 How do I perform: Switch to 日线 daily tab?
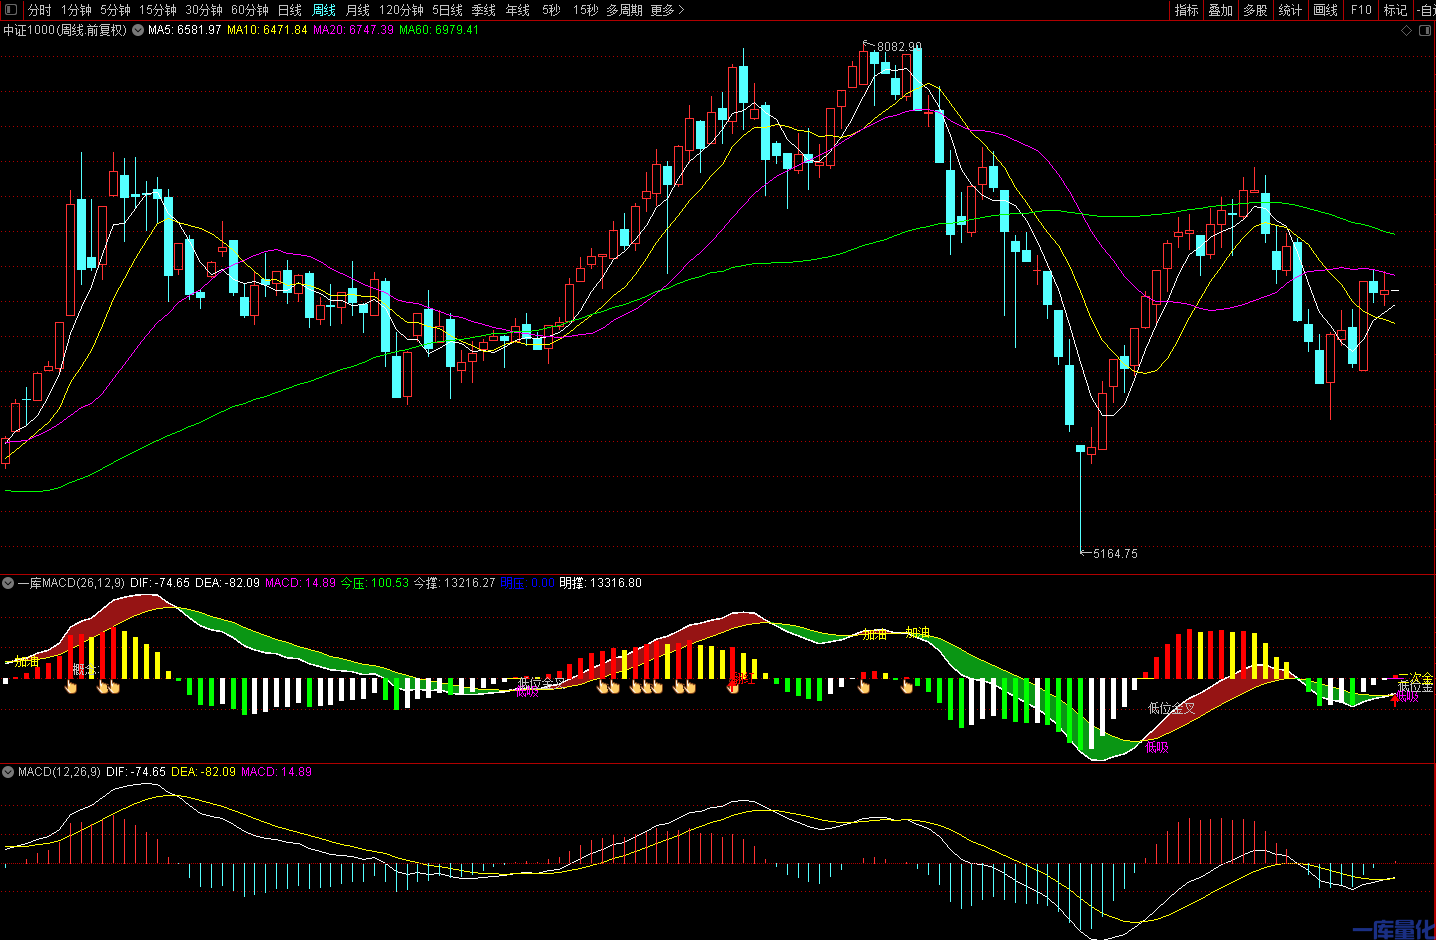pos(290,10)
